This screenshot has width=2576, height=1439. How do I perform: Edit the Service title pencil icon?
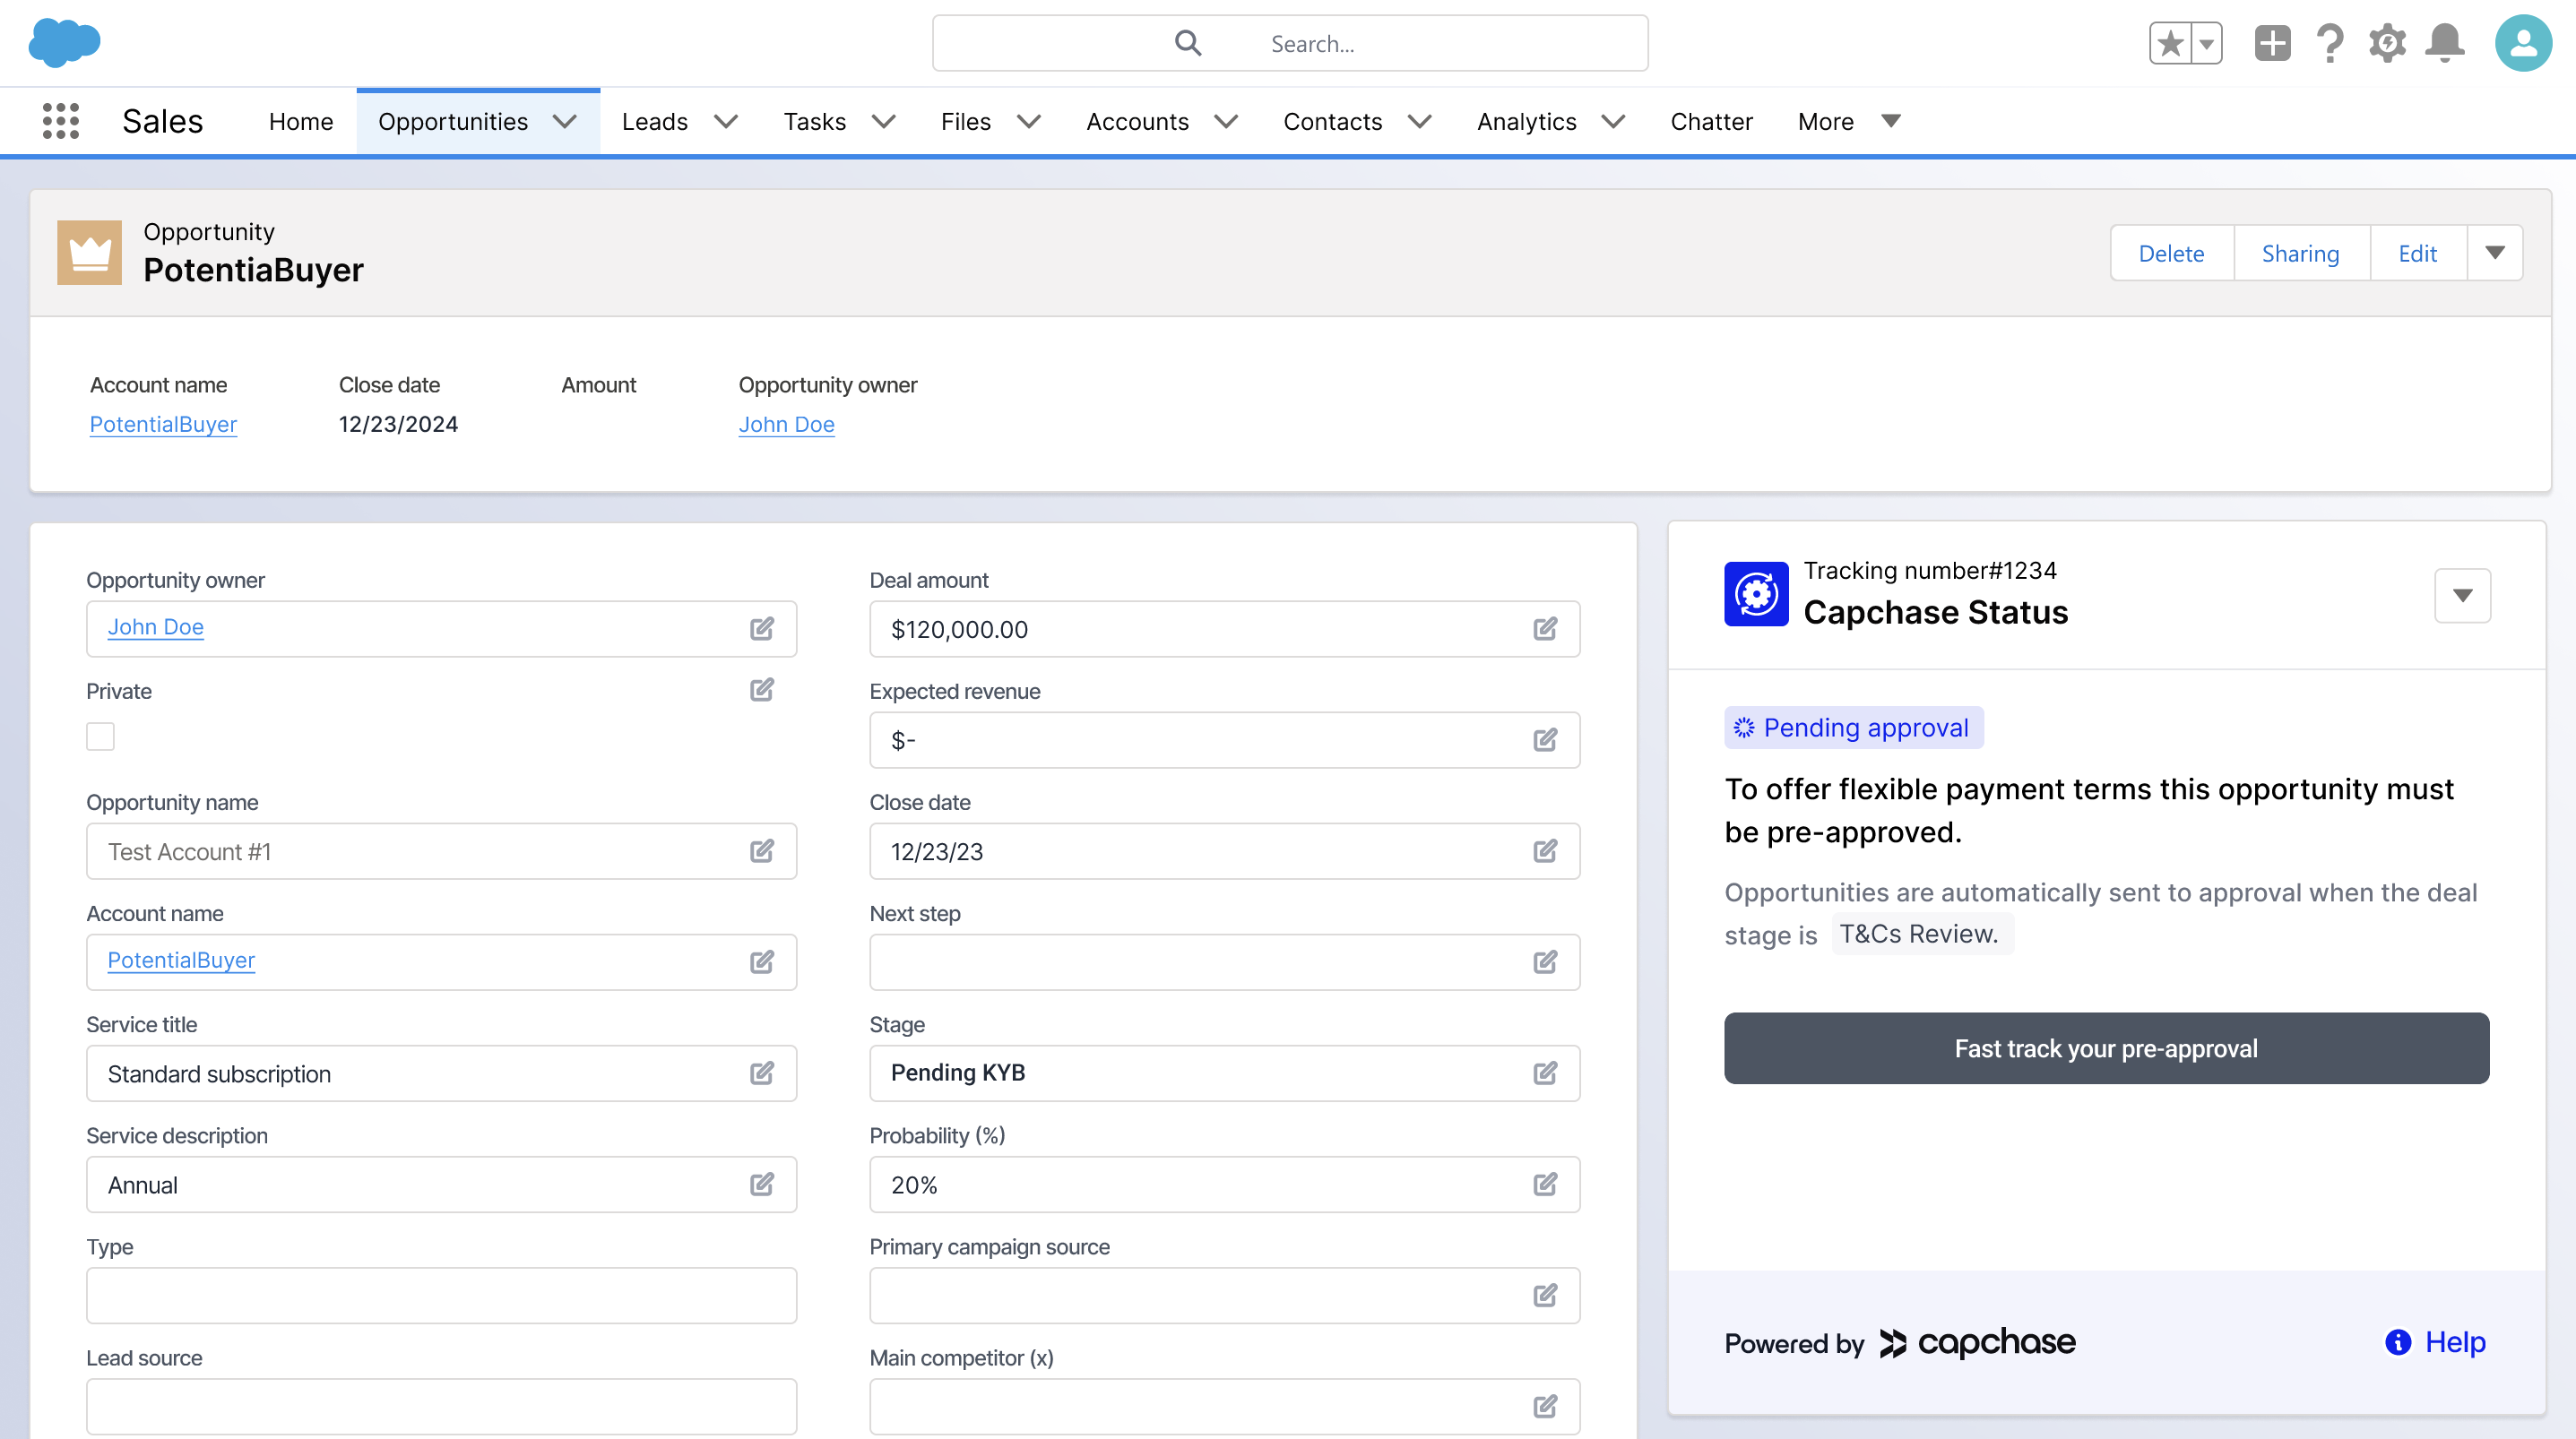[x=762, y=1073]
